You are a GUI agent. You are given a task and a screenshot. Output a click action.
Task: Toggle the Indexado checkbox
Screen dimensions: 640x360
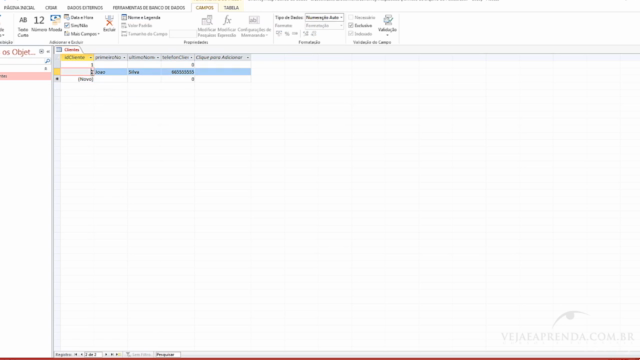pyautogui.click(x=351, y=34)
